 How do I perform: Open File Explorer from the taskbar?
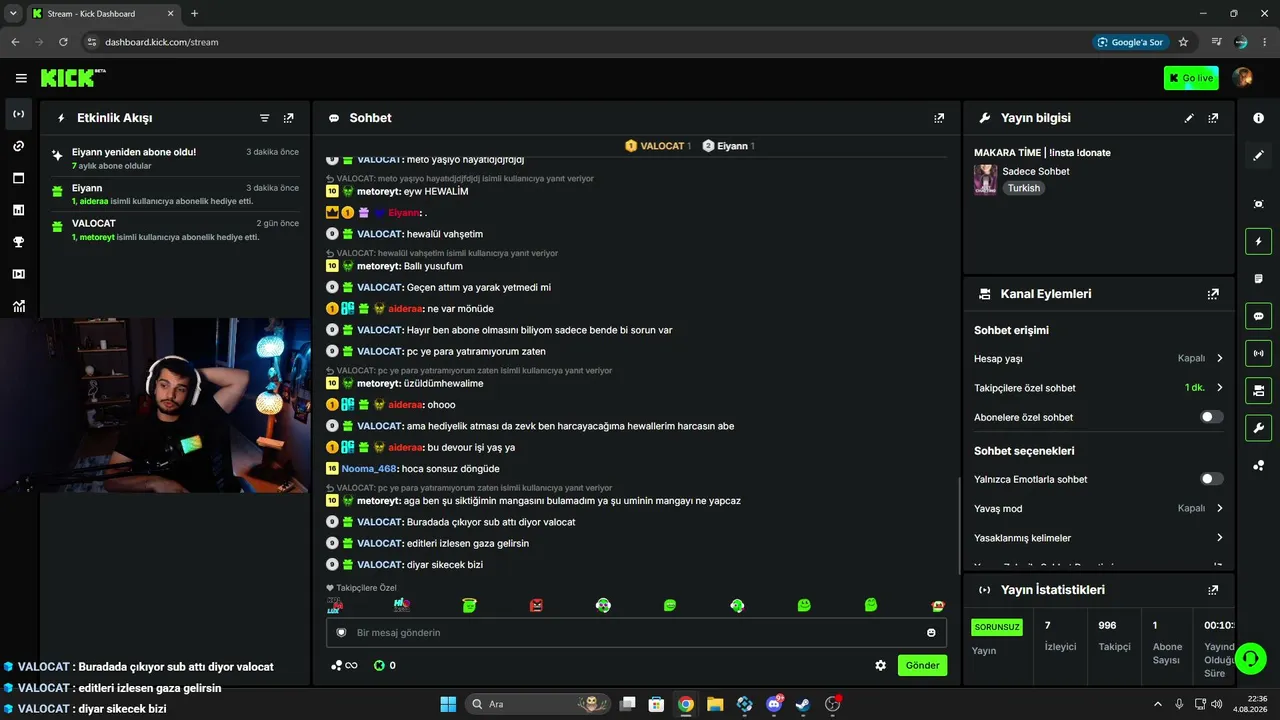coord(715,704)
